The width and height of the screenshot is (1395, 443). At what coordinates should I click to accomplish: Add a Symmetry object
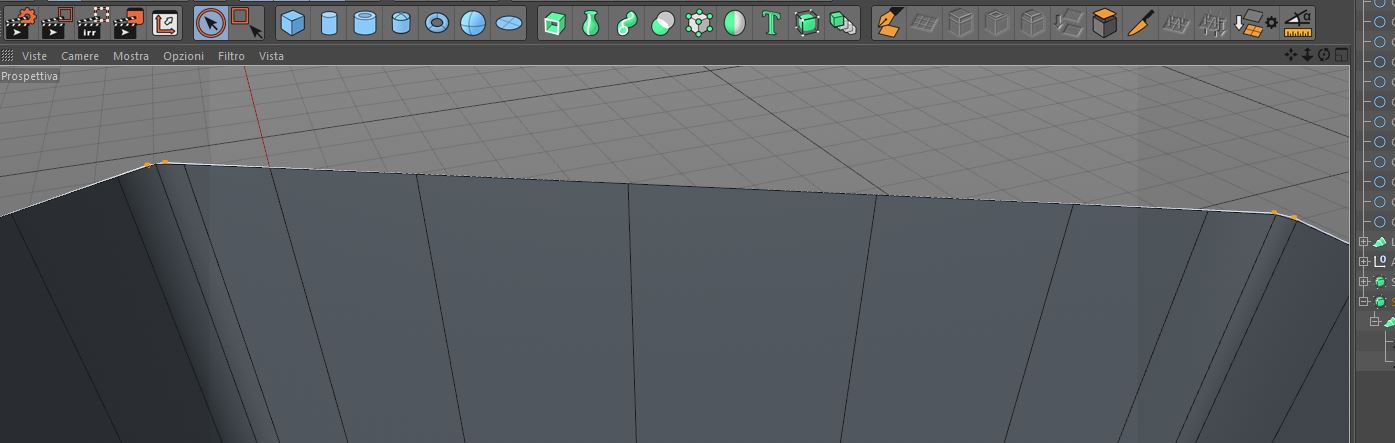pos(735,22)
